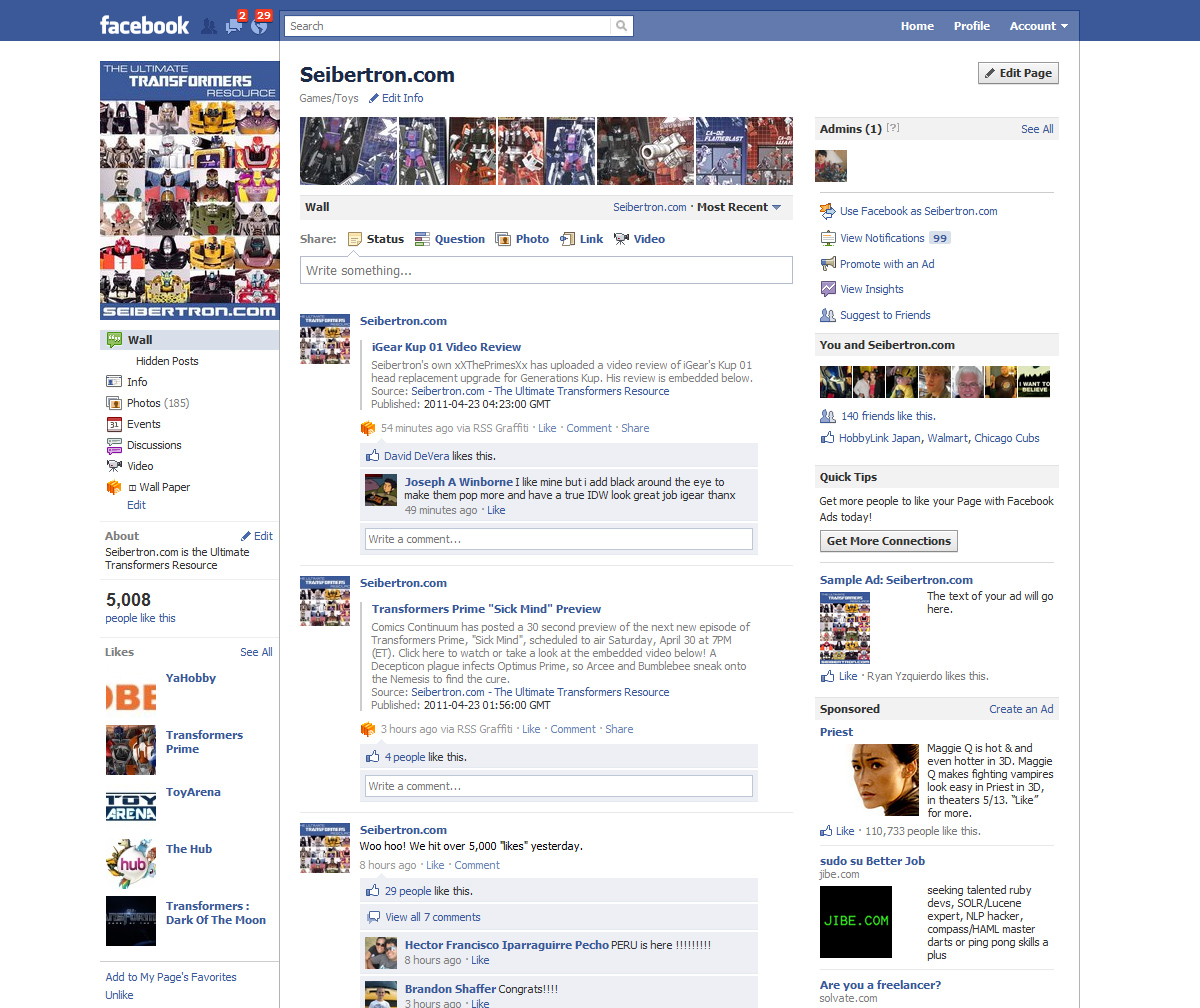Click the Get More Connections button
The width and height of the screenshot is (1200, 1008).
click(x=888, y=541)
